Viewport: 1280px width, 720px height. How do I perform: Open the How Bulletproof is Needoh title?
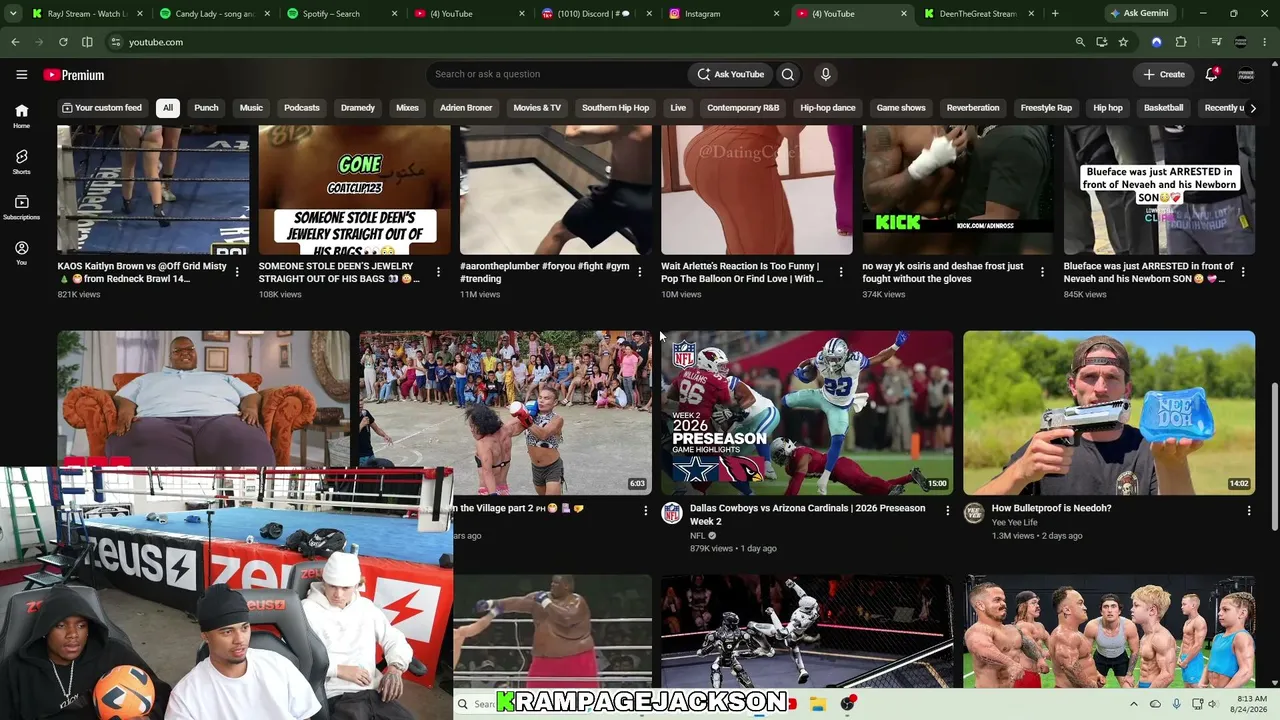pos(1051,508)
